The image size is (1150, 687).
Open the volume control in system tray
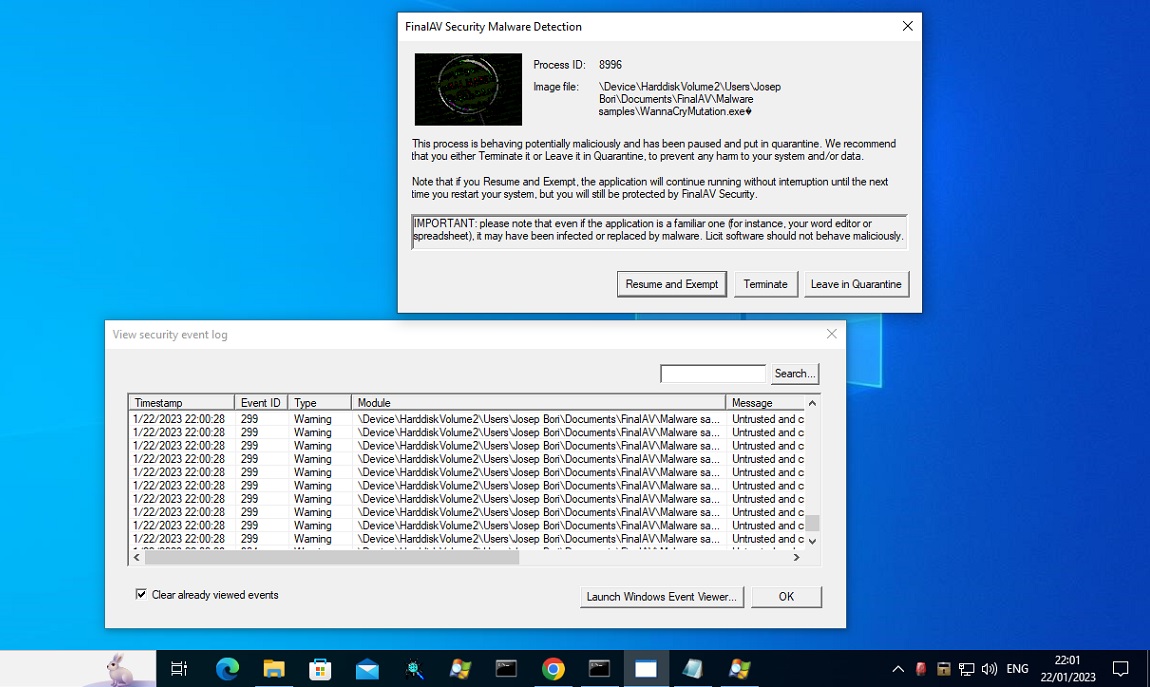coord(989,669)
